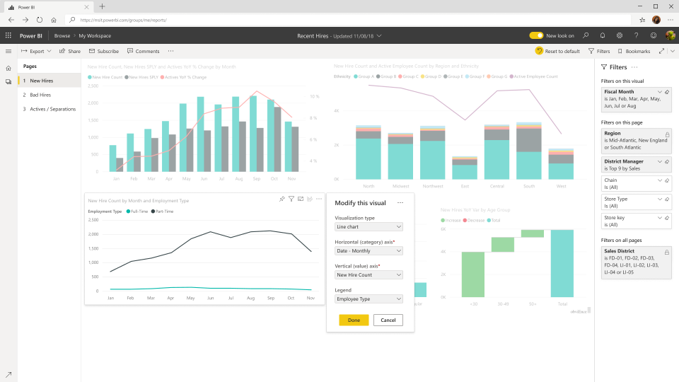Open user profile avatar in Power BI
The width and height of the screenshot is (679, 382).
670,36
